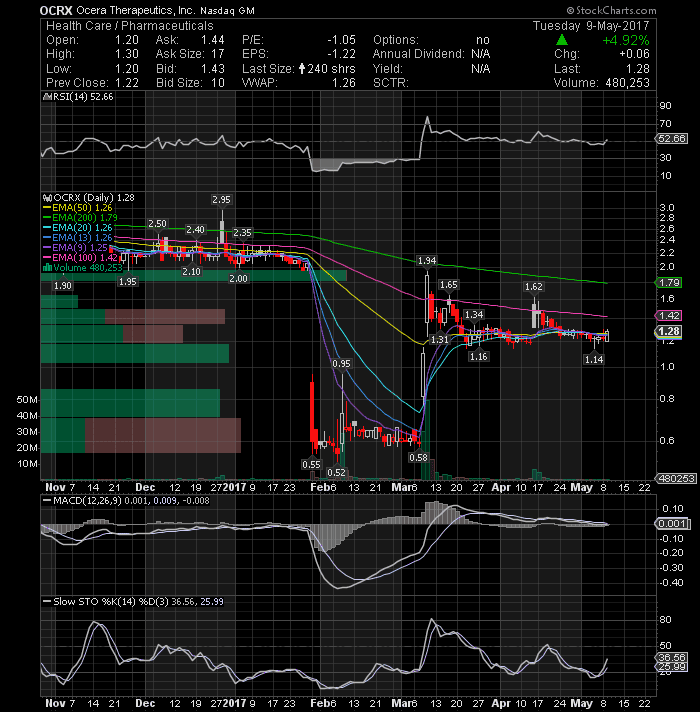Image resolution: width=700 pixels, height=712 pixels.
Task: Click the MACD legend line marker
Action: pyautogui.click(x=47, y=501)
